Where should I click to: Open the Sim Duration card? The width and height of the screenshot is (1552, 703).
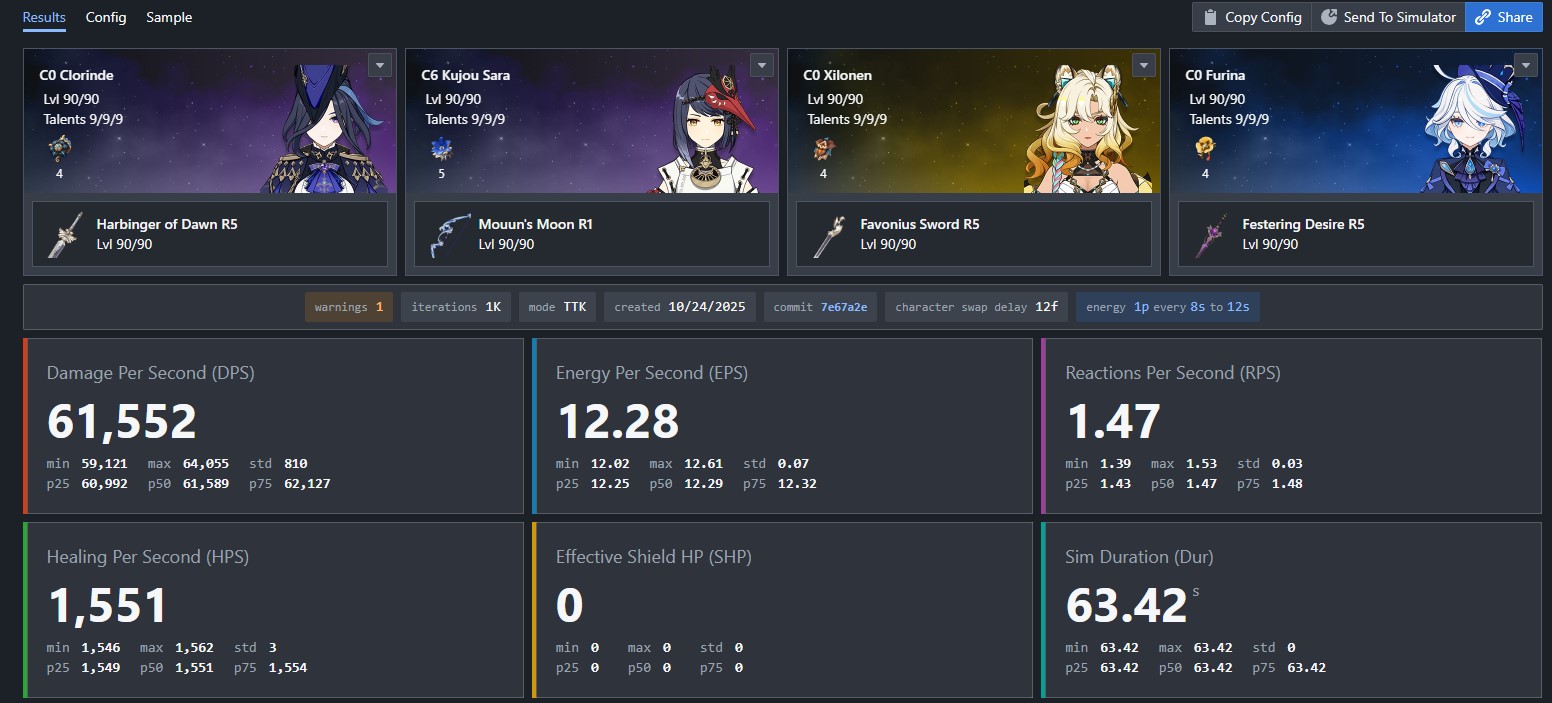coord(1291,610)
